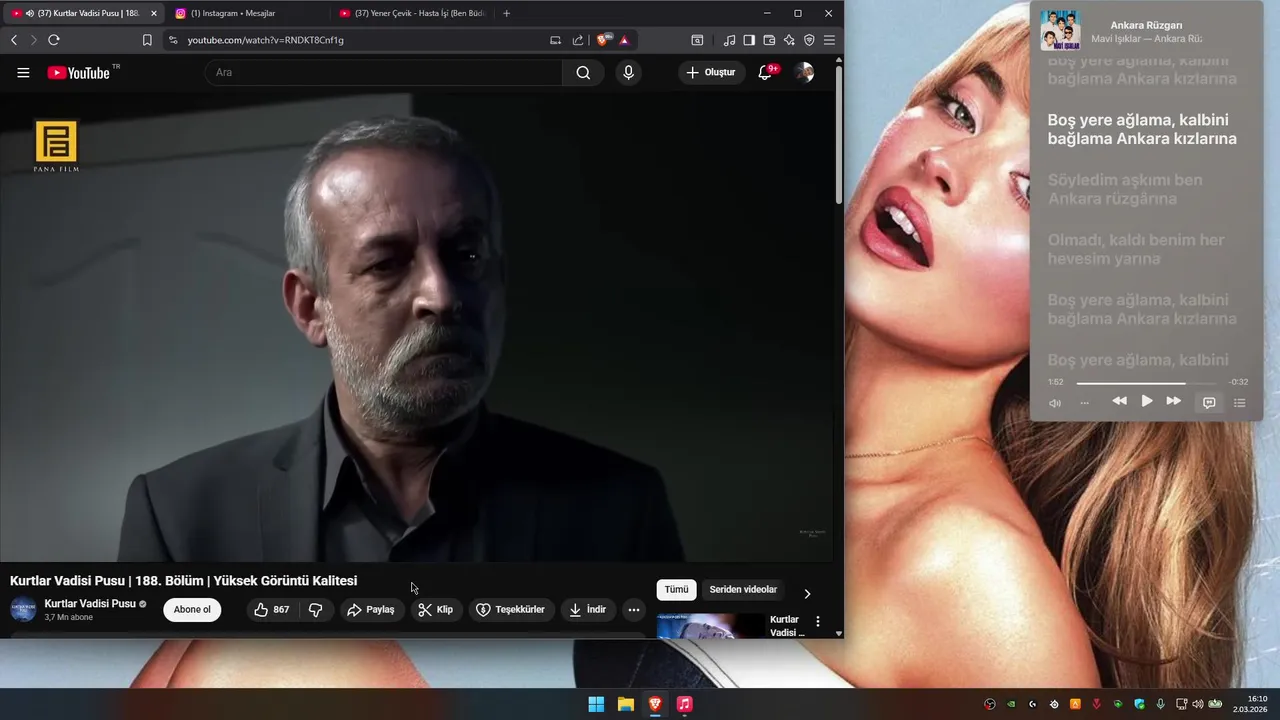The width and height of the screenshot is (1280, 720).
Task: Click the Paylaş share button
Action: tap(371, 609)
